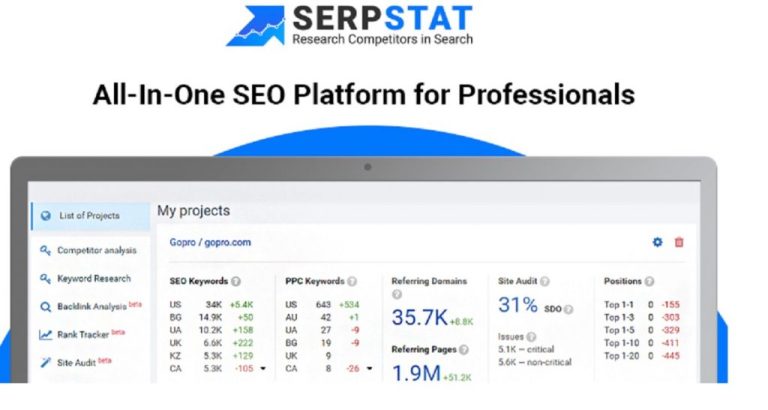
Task: Delete Gopro project with trash icon
Action: pos(679,242)
